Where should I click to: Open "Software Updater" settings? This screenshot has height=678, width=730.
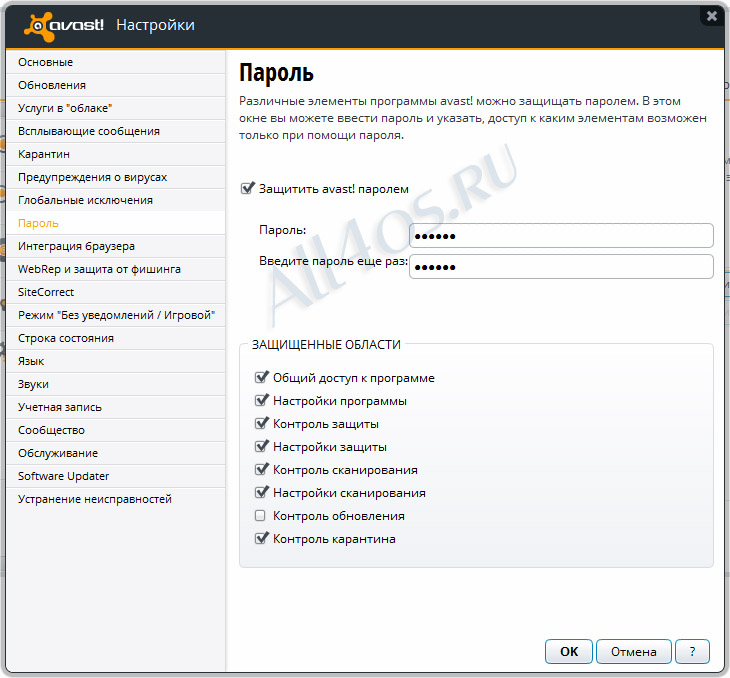click(x=116, y=476)
